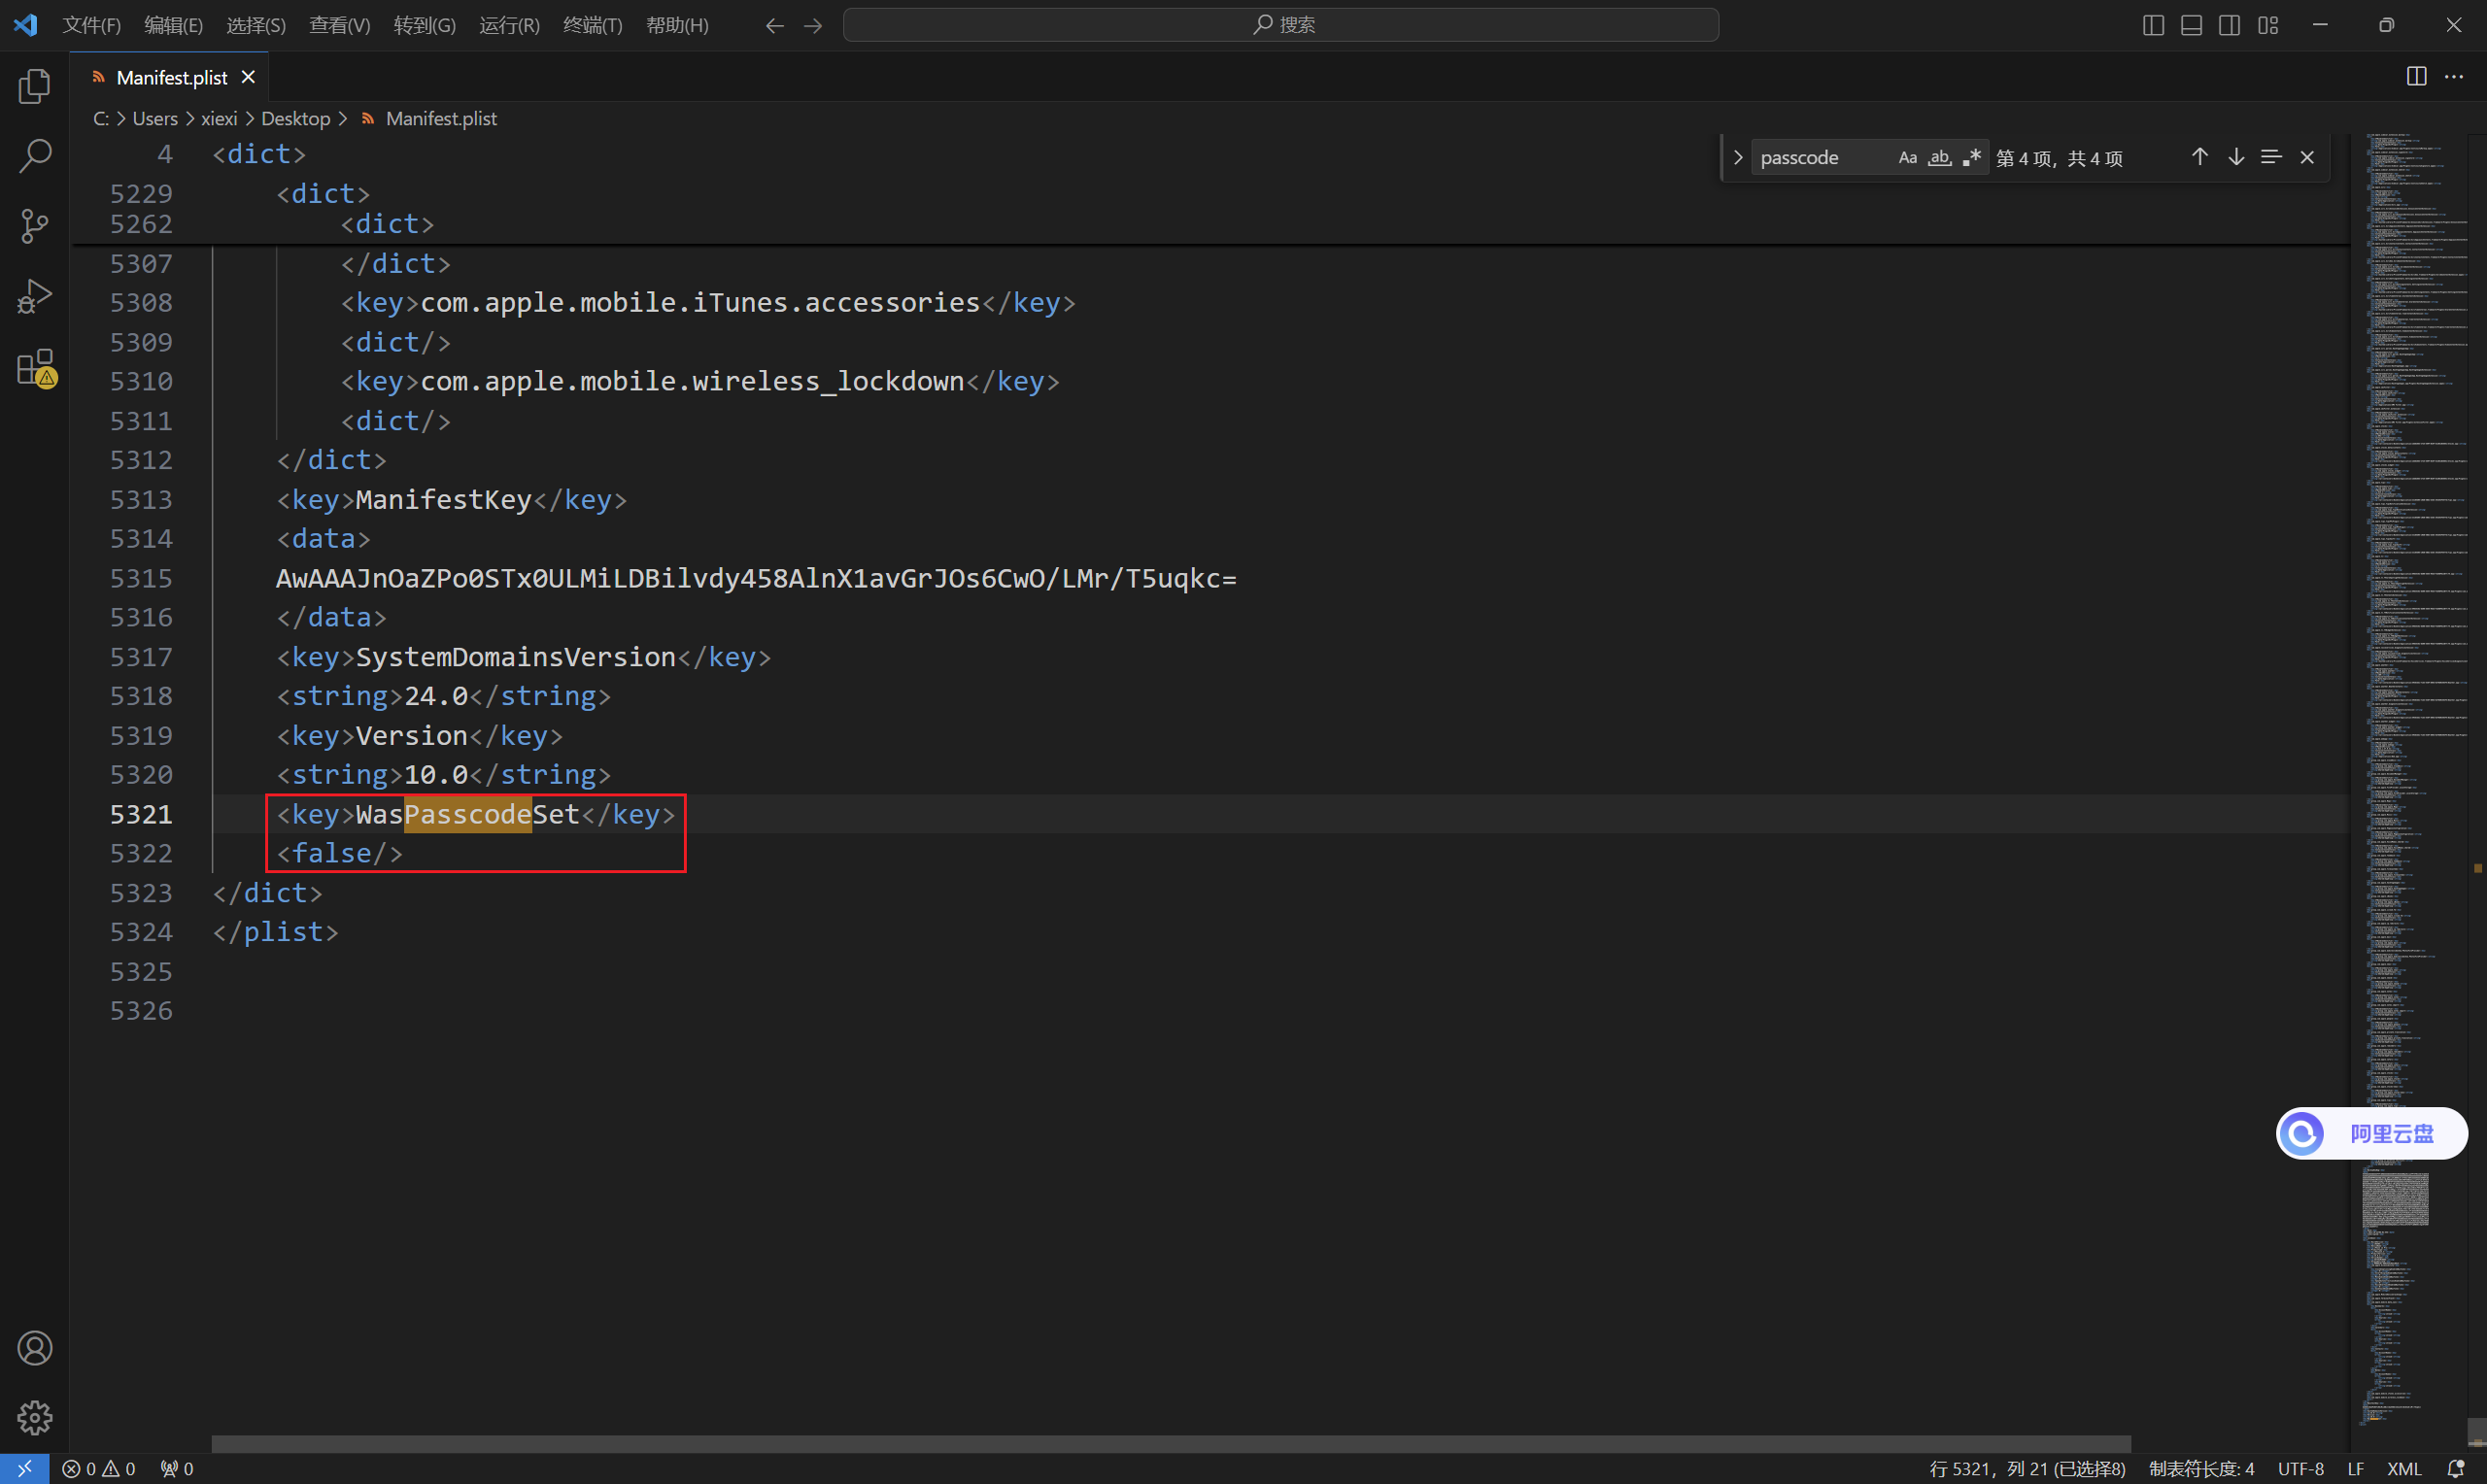Open go-to-line via 行 5321 status
Viewport: 2487px width, 1484px height.
(2027, 1469)
